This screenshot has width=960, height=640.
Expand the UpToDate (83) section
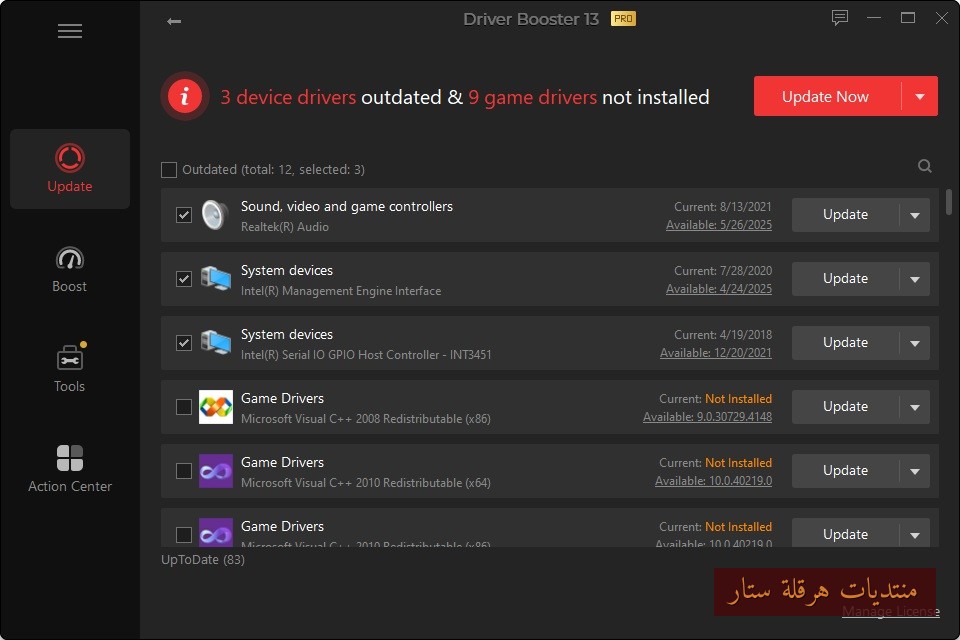(x=203, y=560)
